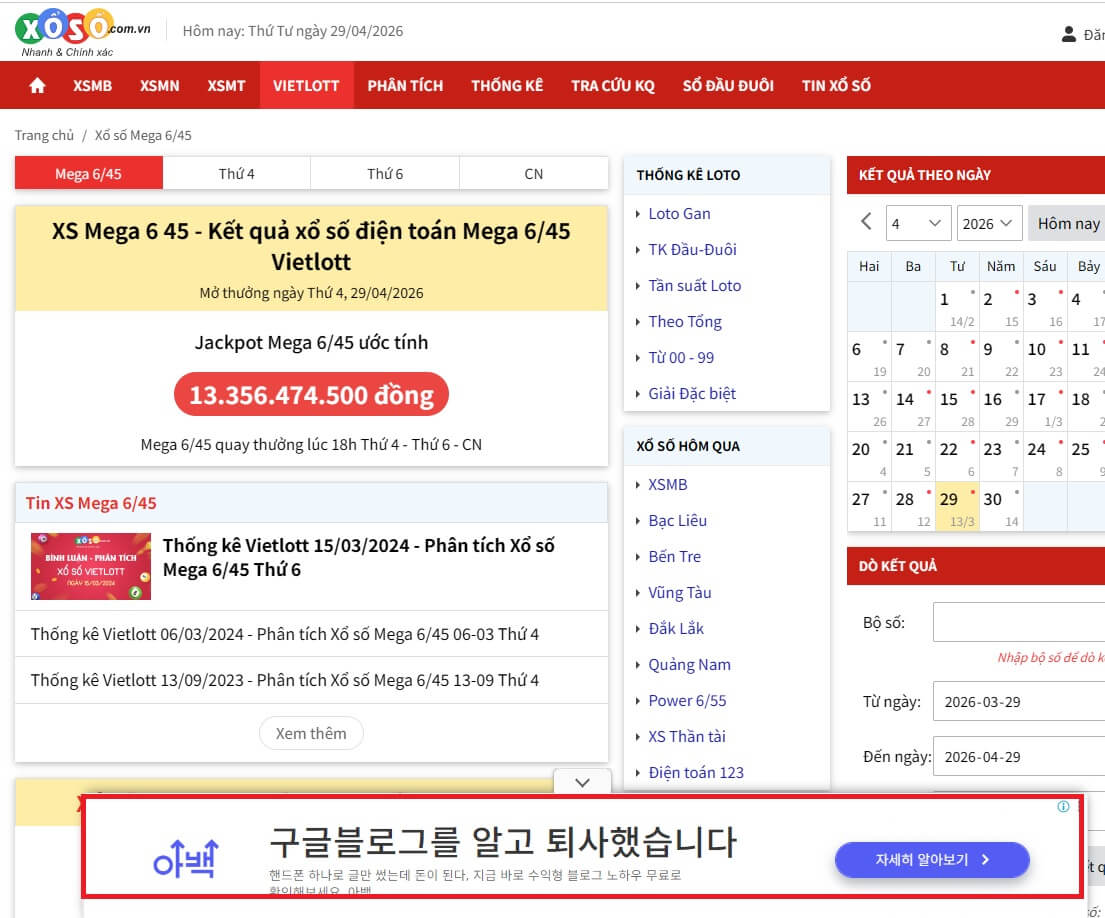Select day 13 in the calendar
This screenshot has width=1105, height=918.
[869, 408]
